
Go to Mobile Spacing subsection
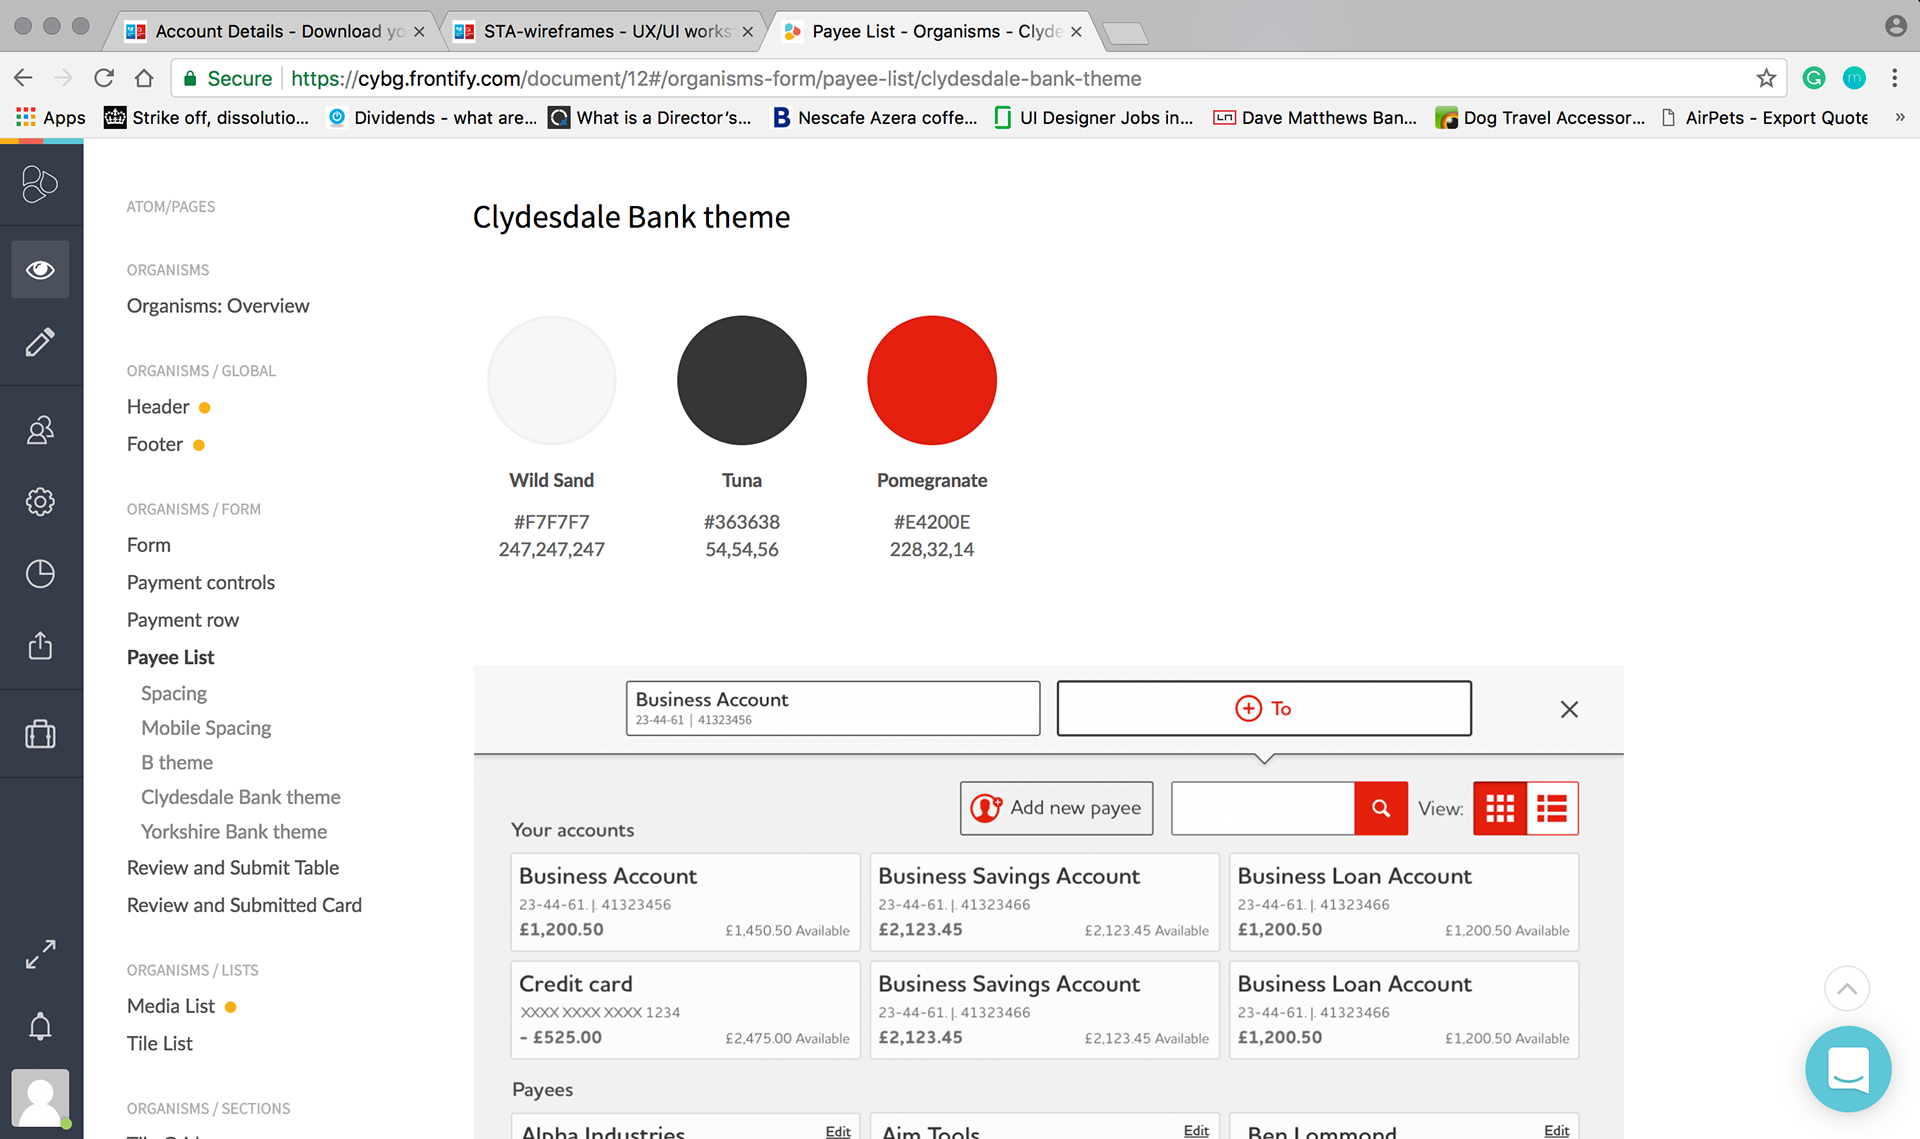[206, 728]
